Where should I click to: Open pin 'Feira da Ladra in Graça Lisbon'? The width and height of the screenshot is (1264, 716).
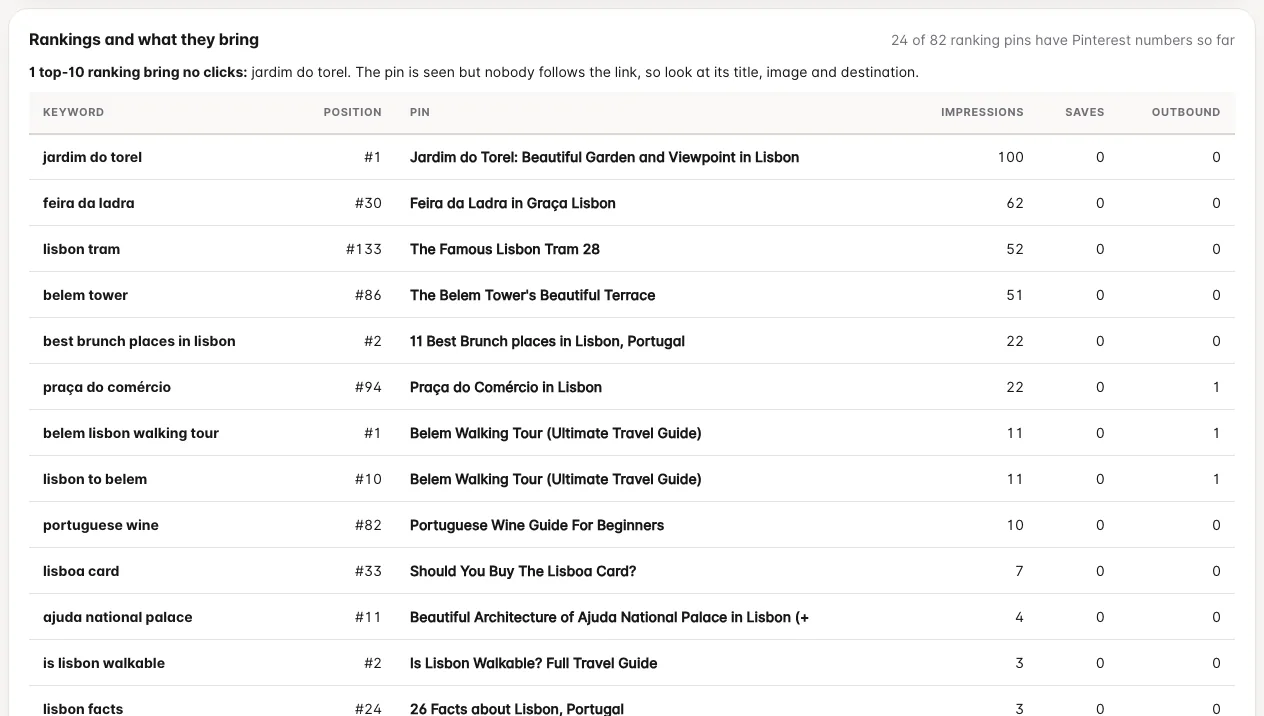point(513,203)
